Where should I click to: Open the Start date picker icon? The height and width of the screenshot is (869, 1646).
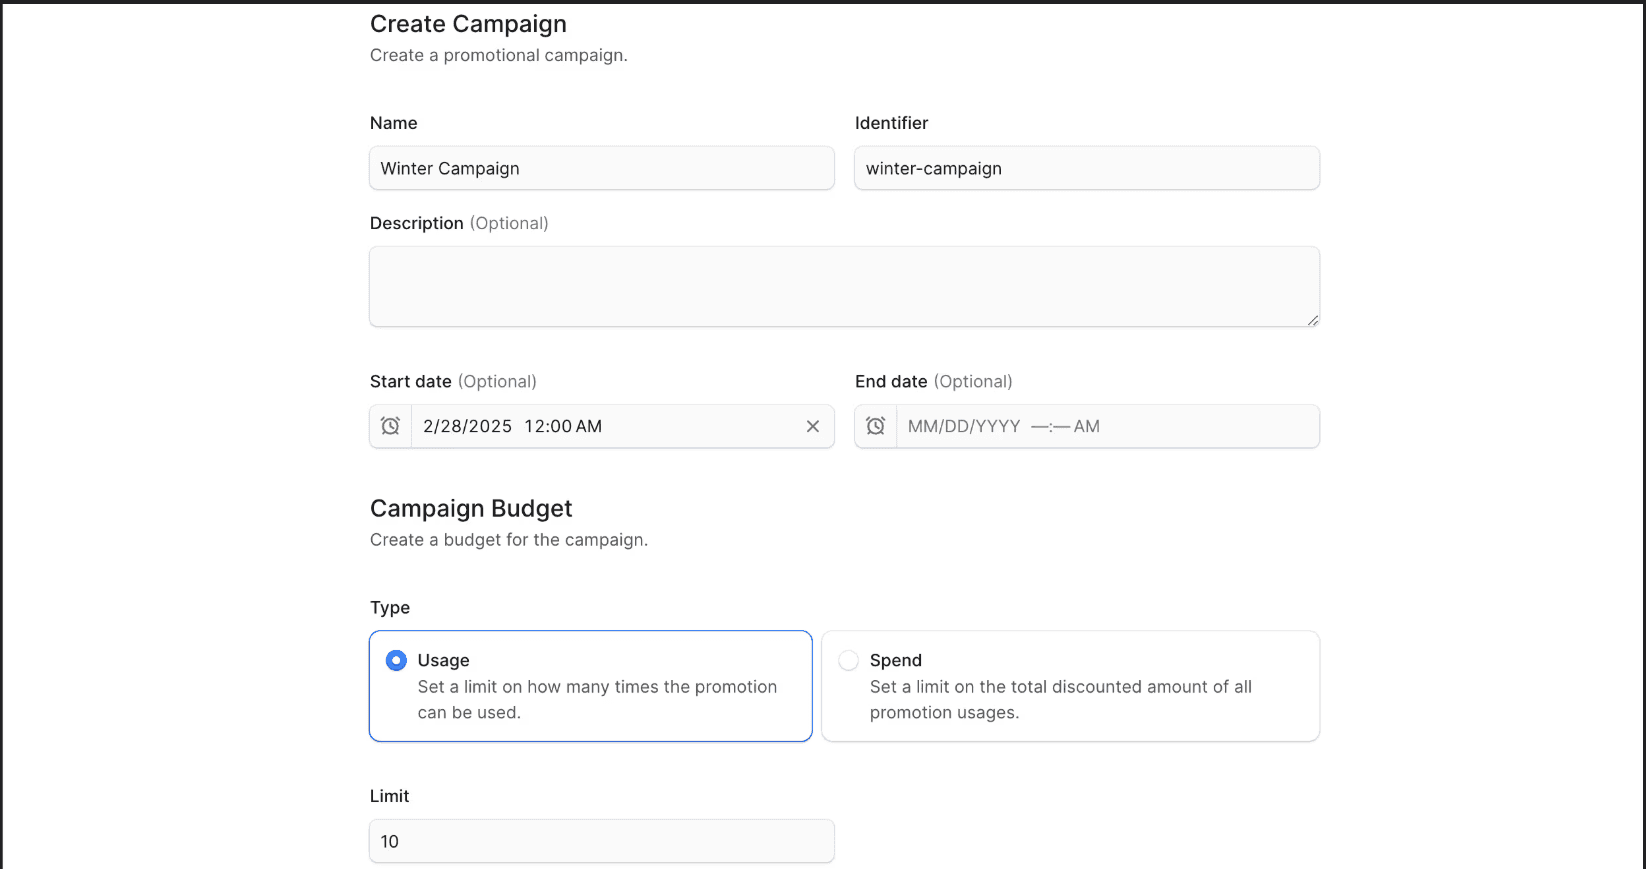(x=390, y=426)
